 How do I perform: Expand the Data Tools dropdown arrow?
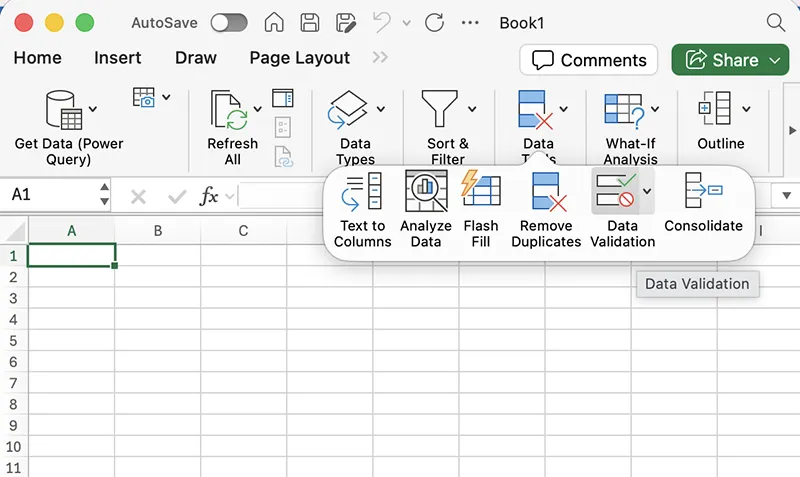point(564,109)
